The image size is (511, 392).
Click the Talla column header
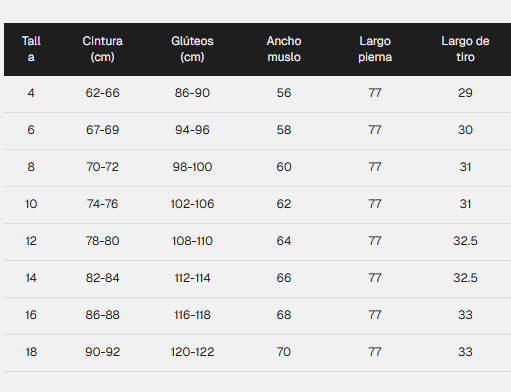tap(31, 49)
